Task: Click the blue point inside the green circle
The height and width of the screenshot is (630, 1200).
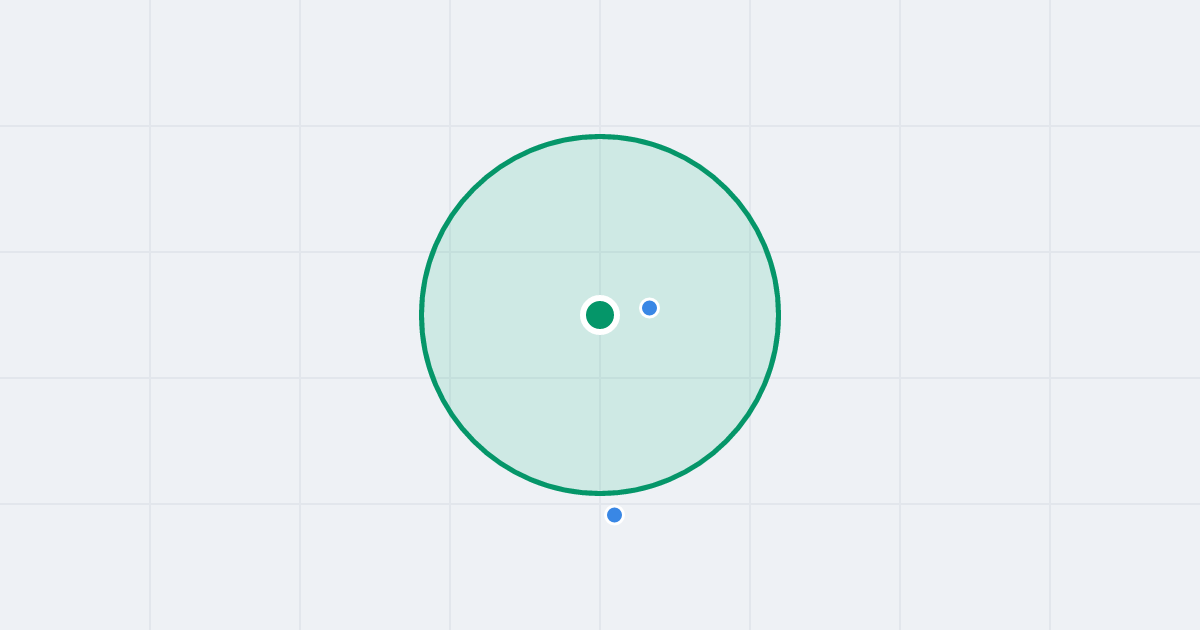Action: click(x=649, y=308)
